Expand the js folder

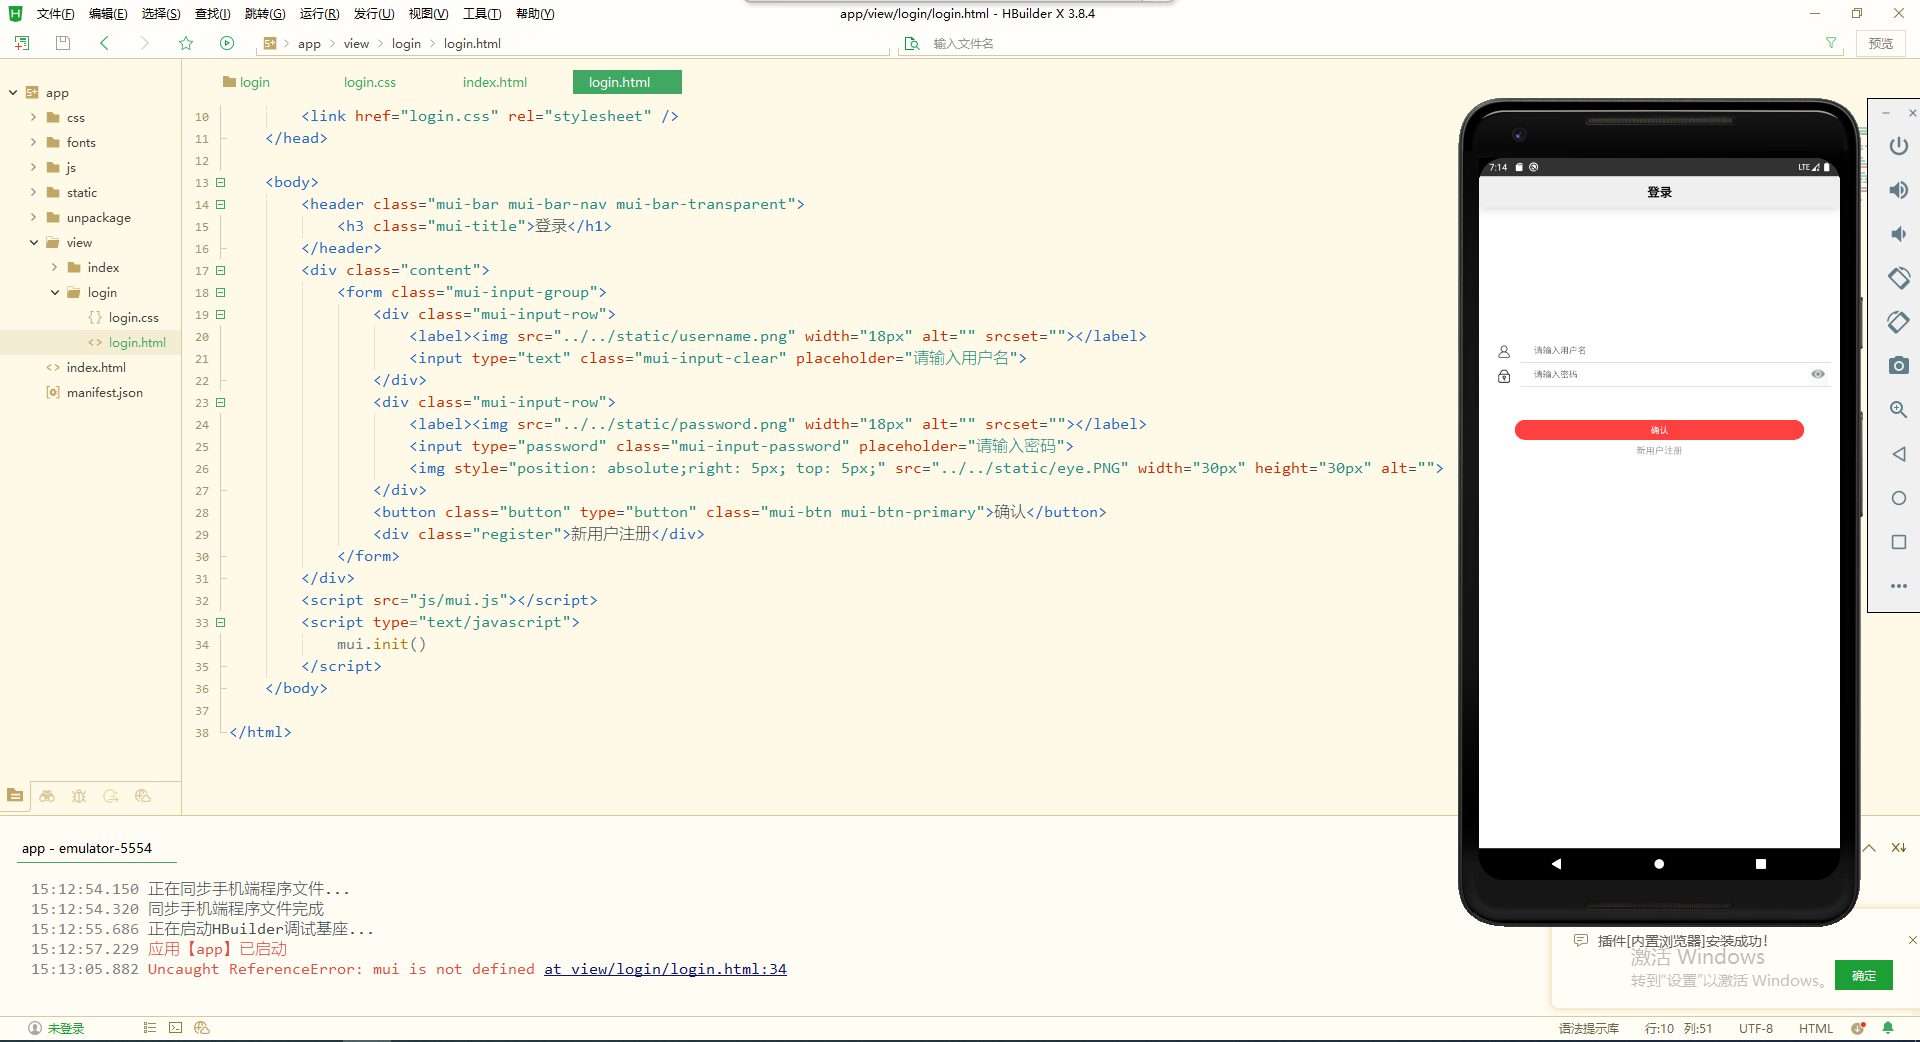click(34, 167)
